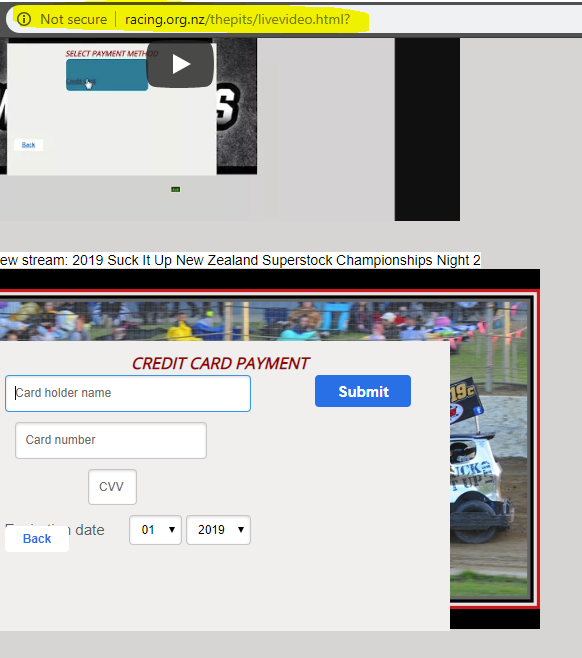Click the Back button on the payment form
The height and width of the screenshot is (658, 582).
point(37,538)
